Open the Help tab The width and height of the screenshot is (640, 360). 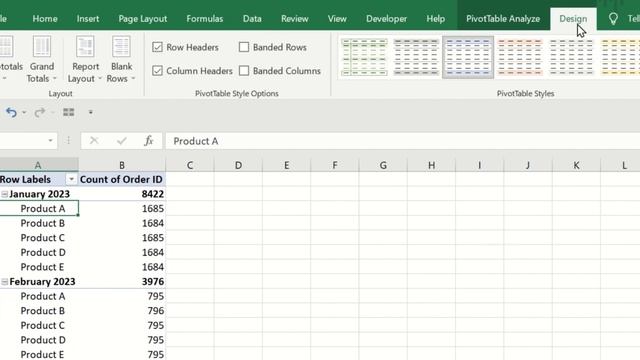pyautogui.click(x=436, y=19)
